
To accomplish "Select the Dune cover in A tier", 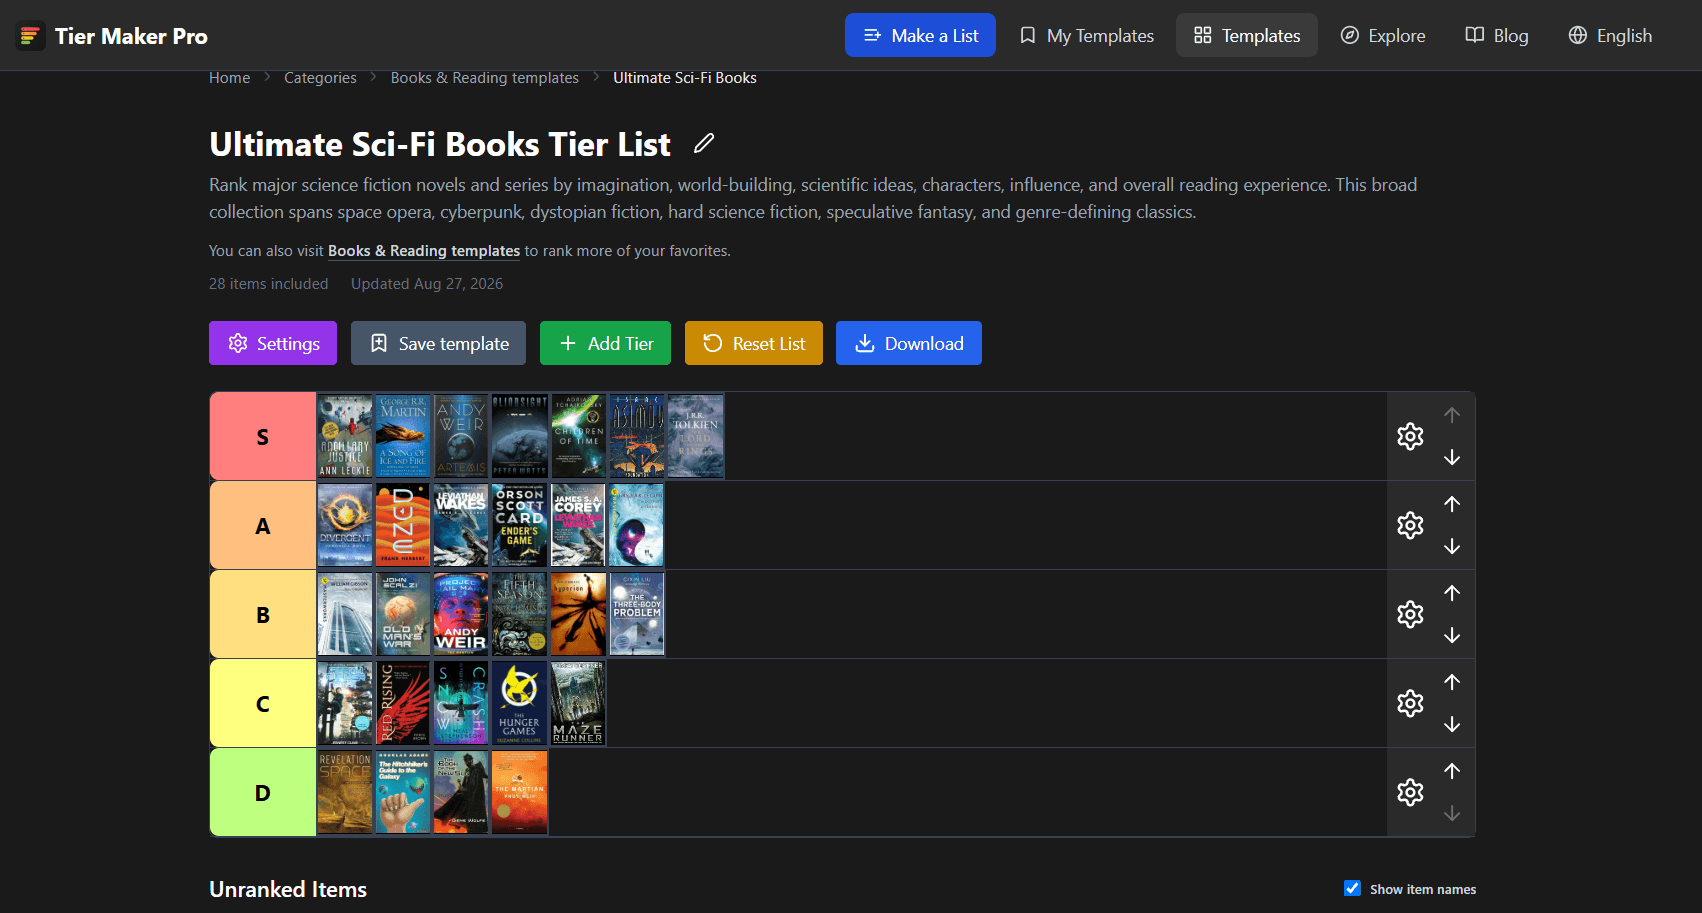I will click(x=403, y=525).
